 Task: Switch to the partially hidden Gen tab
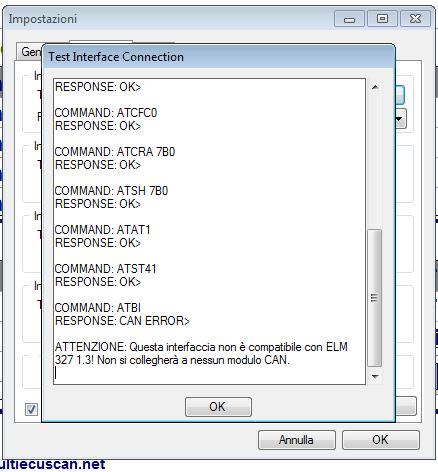(x=29, y=52)
